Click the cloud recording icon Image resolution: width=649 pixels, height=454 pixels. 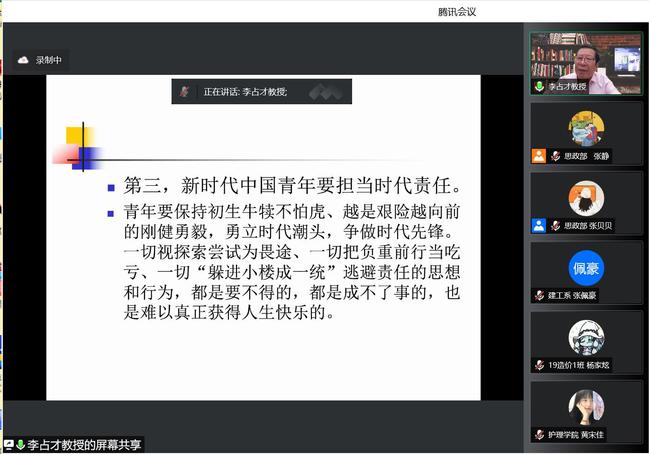[23, 61]
